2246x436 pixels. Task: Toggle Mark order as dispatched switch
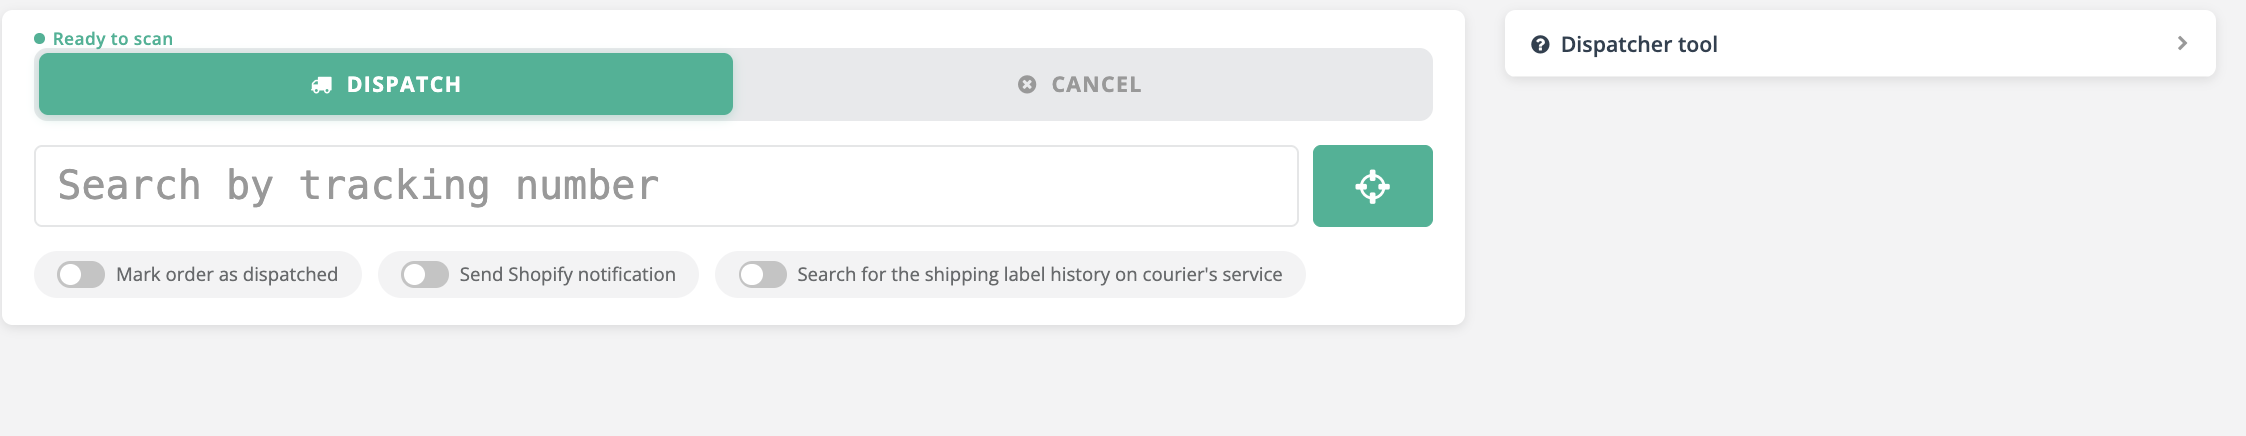pyautogui.click(x=81, y=275)
